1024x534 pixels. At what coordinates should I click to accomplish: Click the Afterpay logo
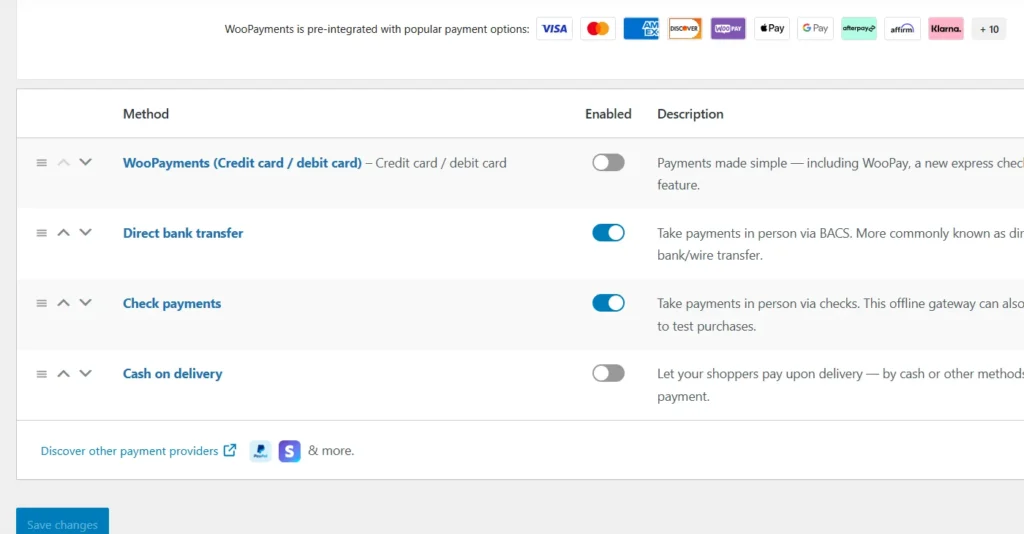click(859, 29)
